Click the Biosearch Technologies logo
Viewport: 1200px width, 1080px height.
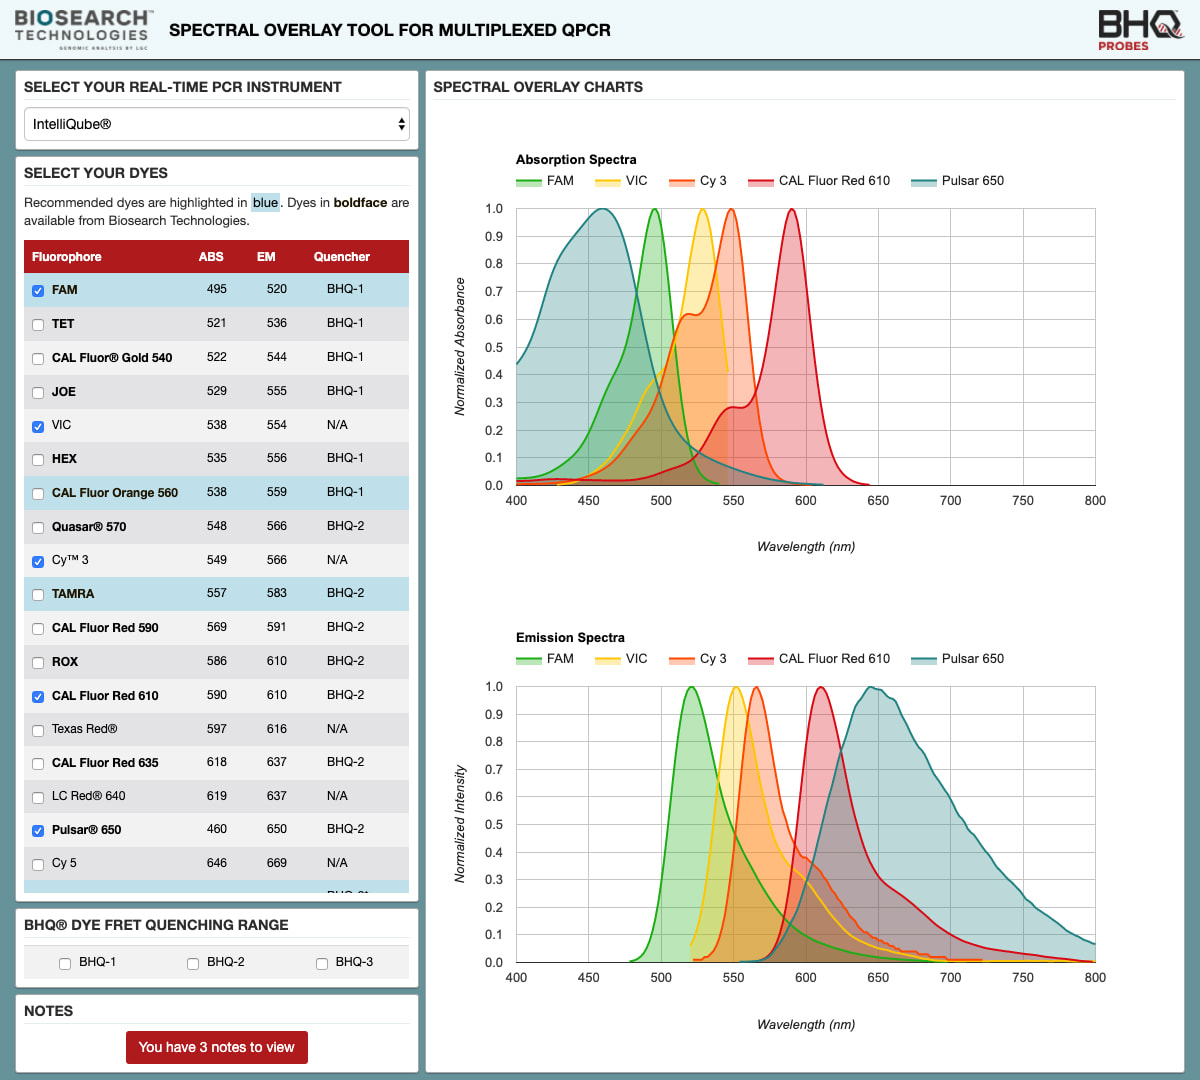[x=83, y=29]
